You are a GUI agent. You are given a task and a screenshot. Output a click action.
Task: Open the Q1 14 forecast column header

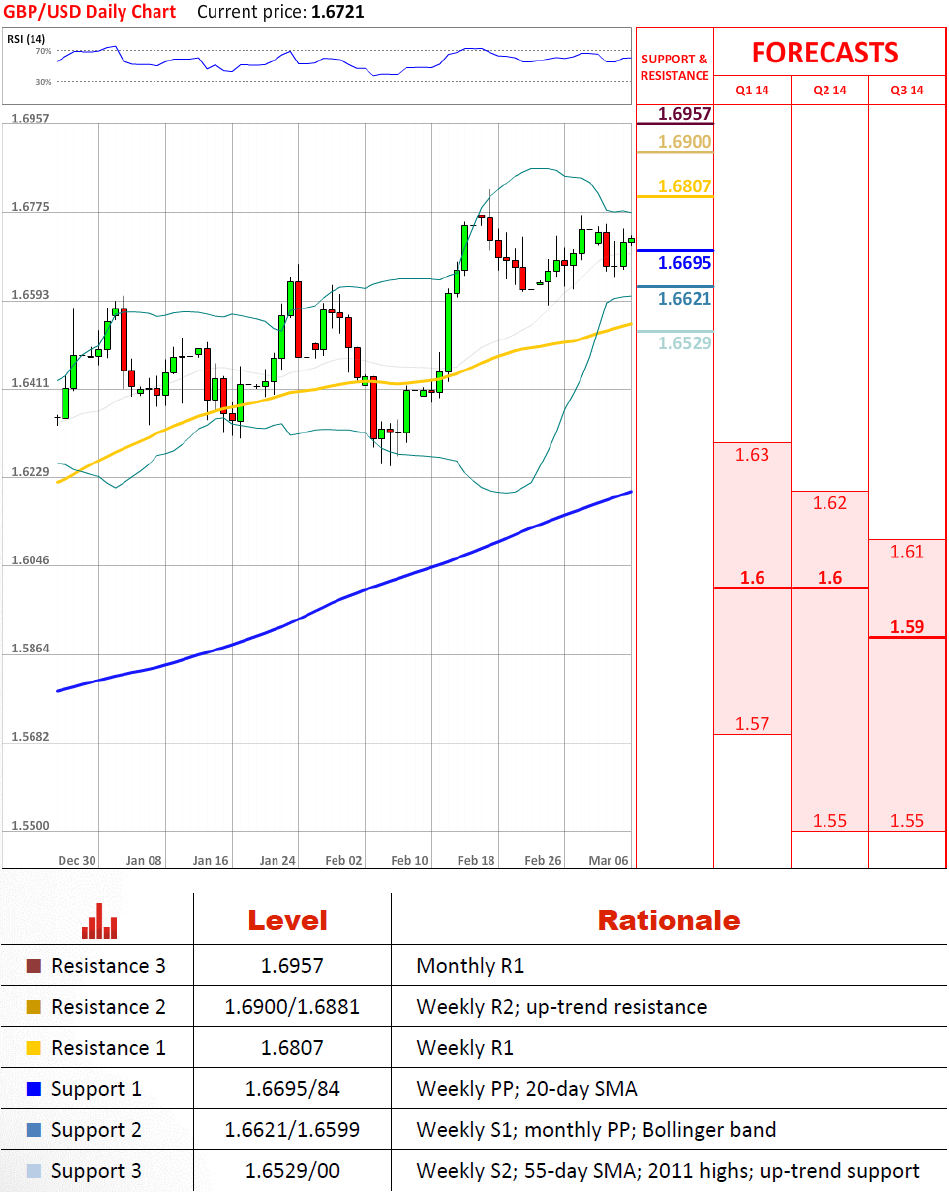click(x=752, y=90)
